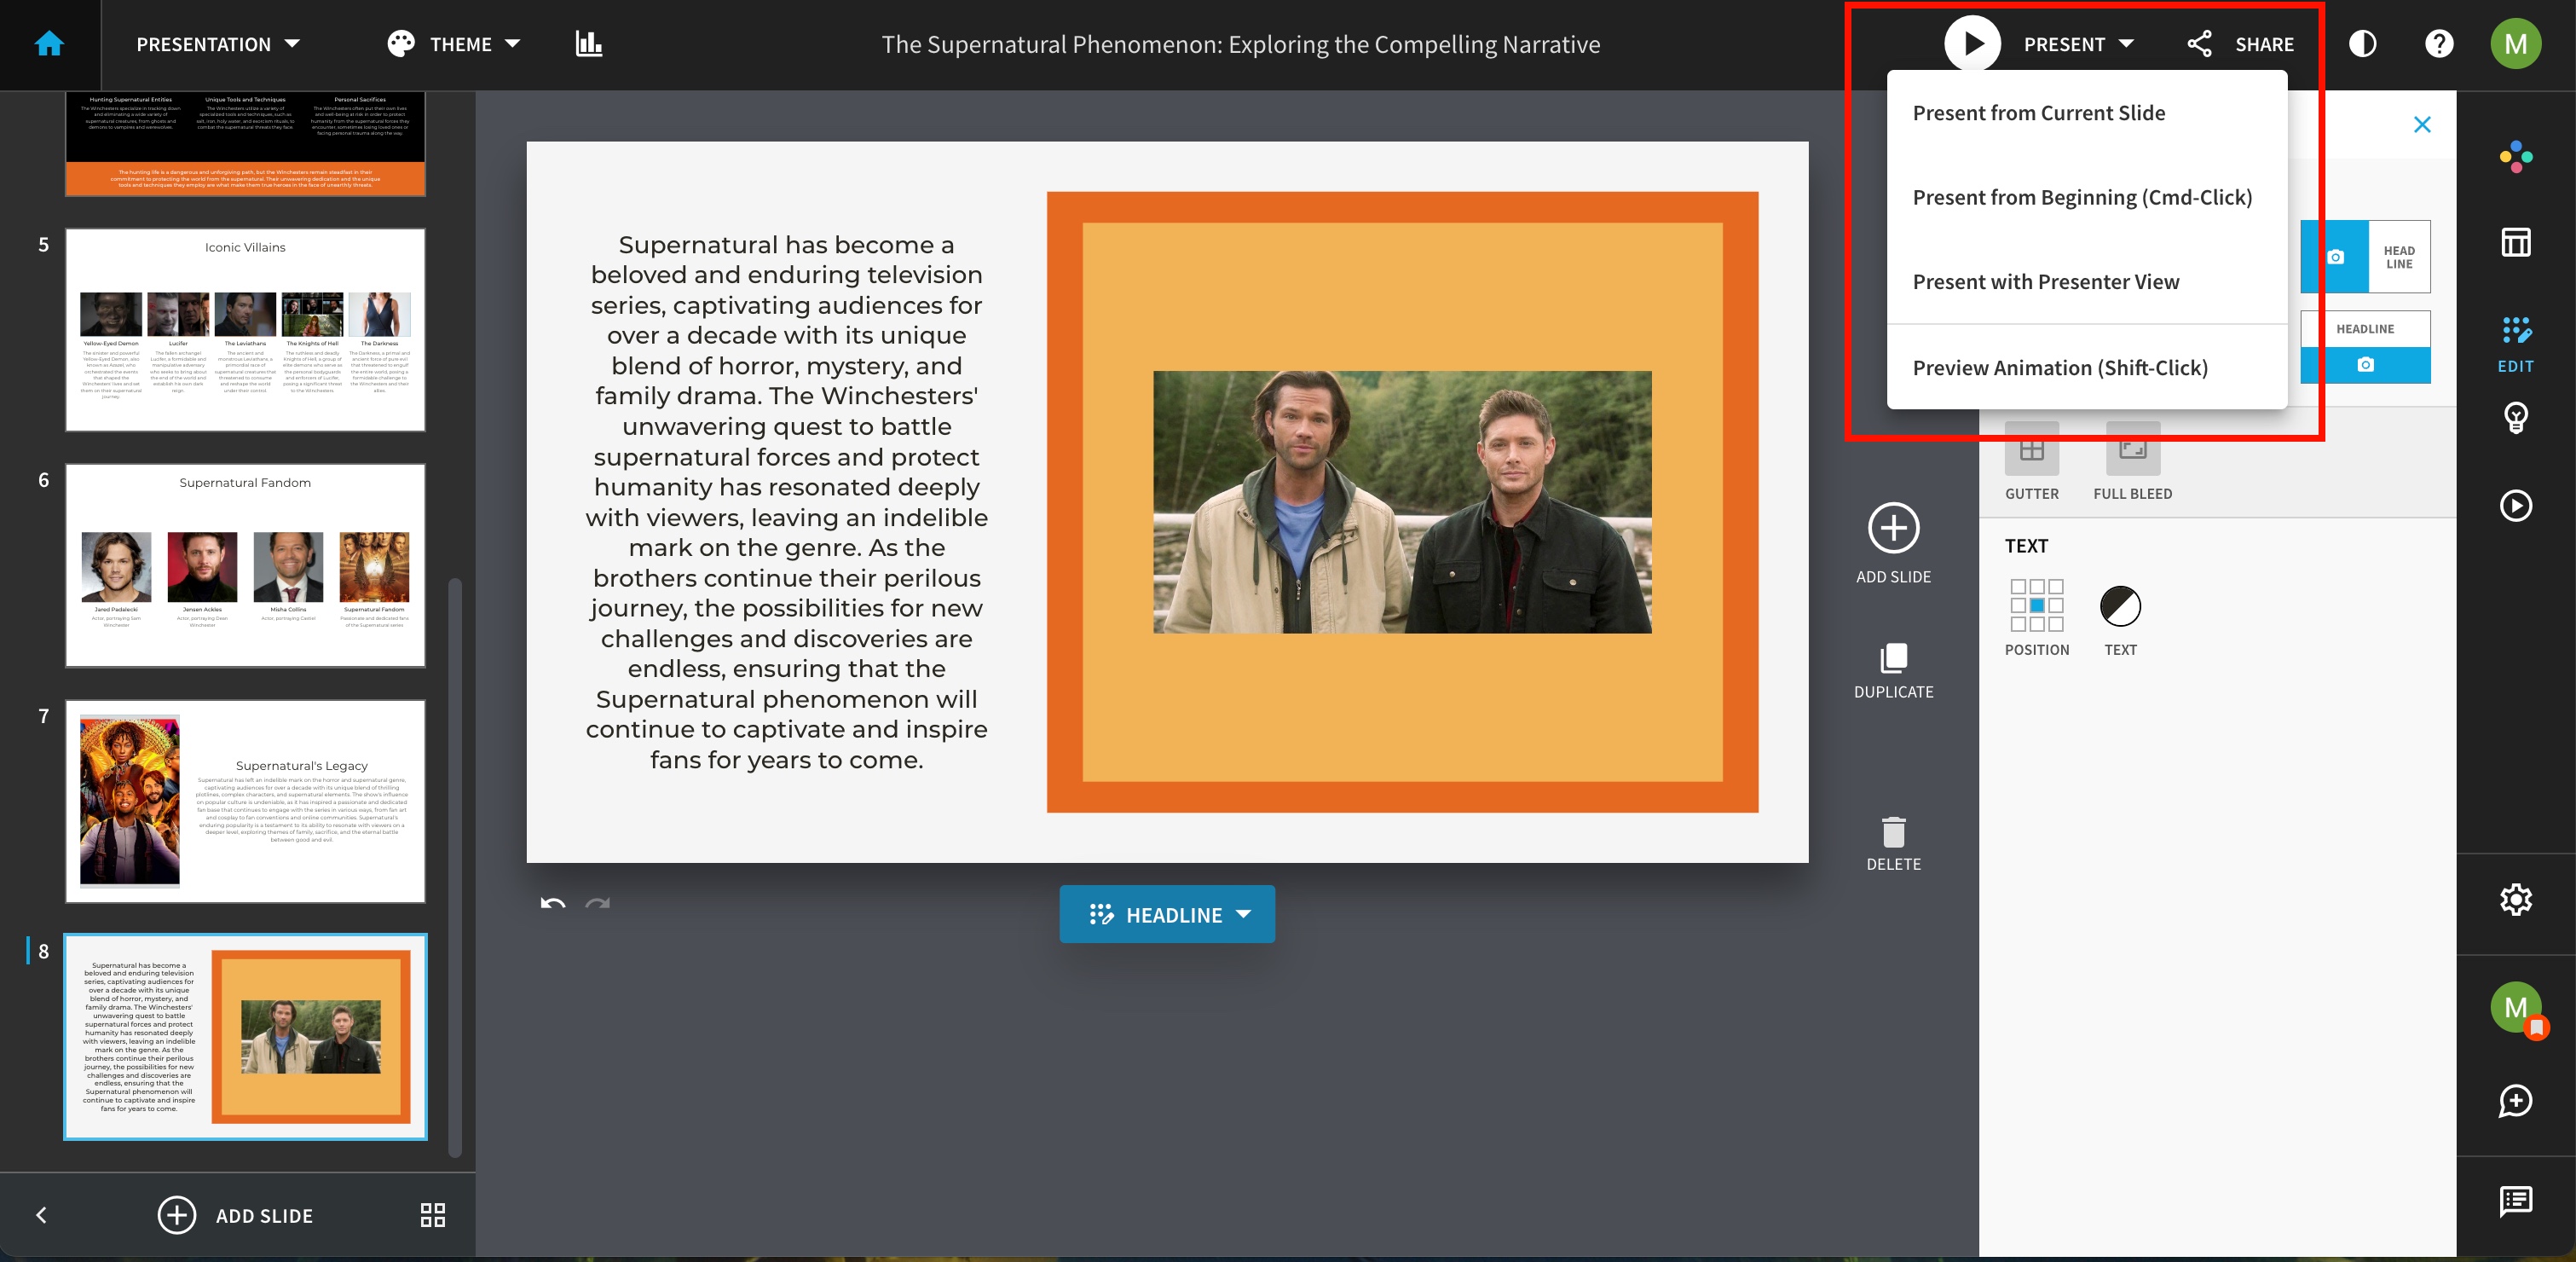Open the black-and-white TEXT color circle
Viewport: 2576px width, 1262px height.
(2120, 606)
